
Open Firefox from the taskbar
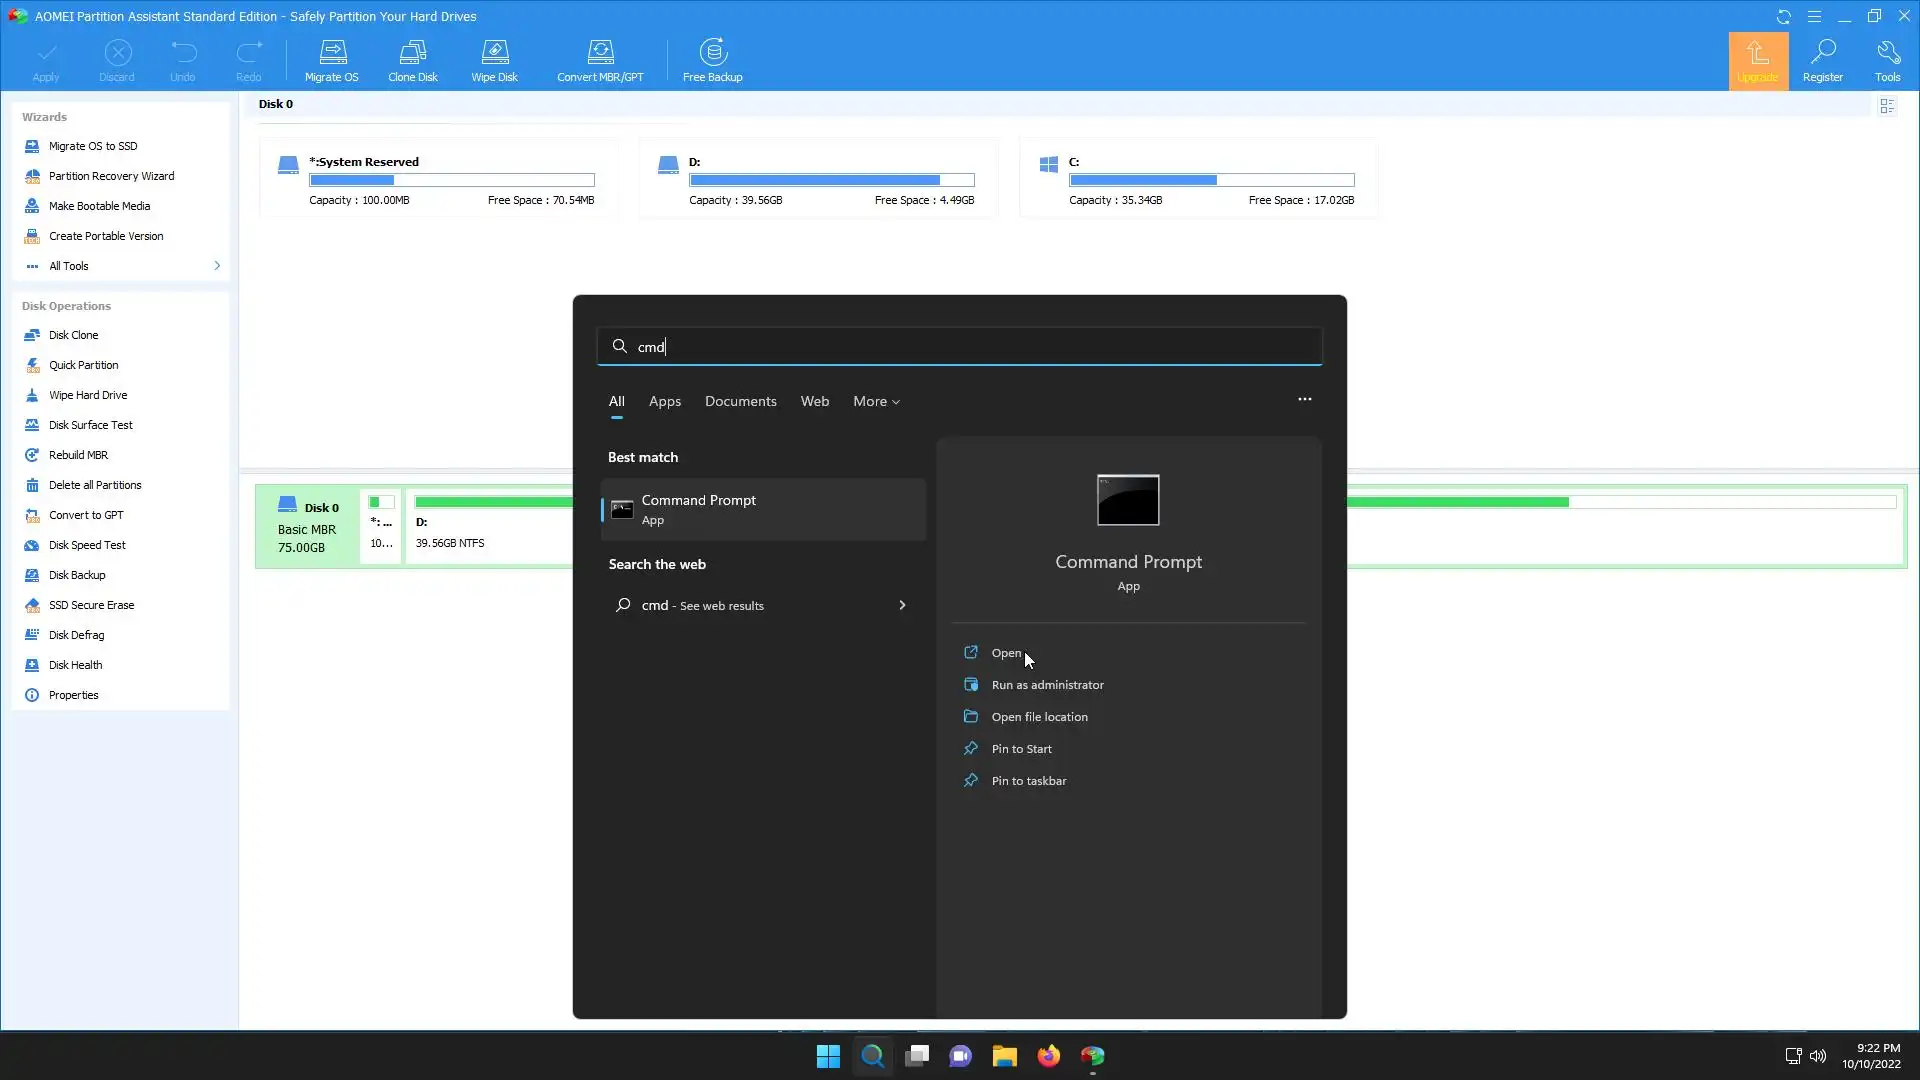1048,1056
